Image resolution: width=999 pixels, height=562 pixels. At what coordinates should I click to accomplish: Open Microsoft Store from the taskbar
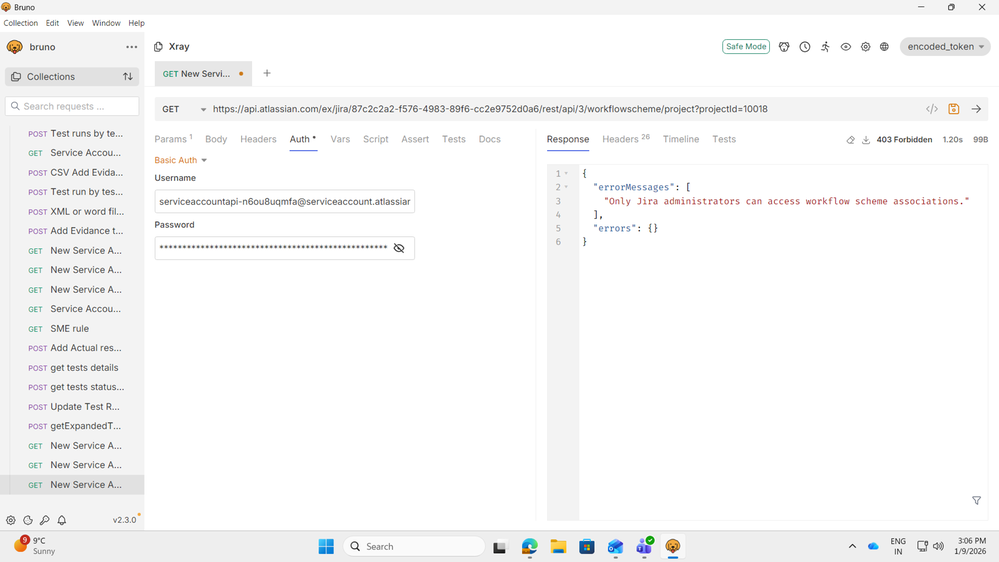[x=587, y=546]
